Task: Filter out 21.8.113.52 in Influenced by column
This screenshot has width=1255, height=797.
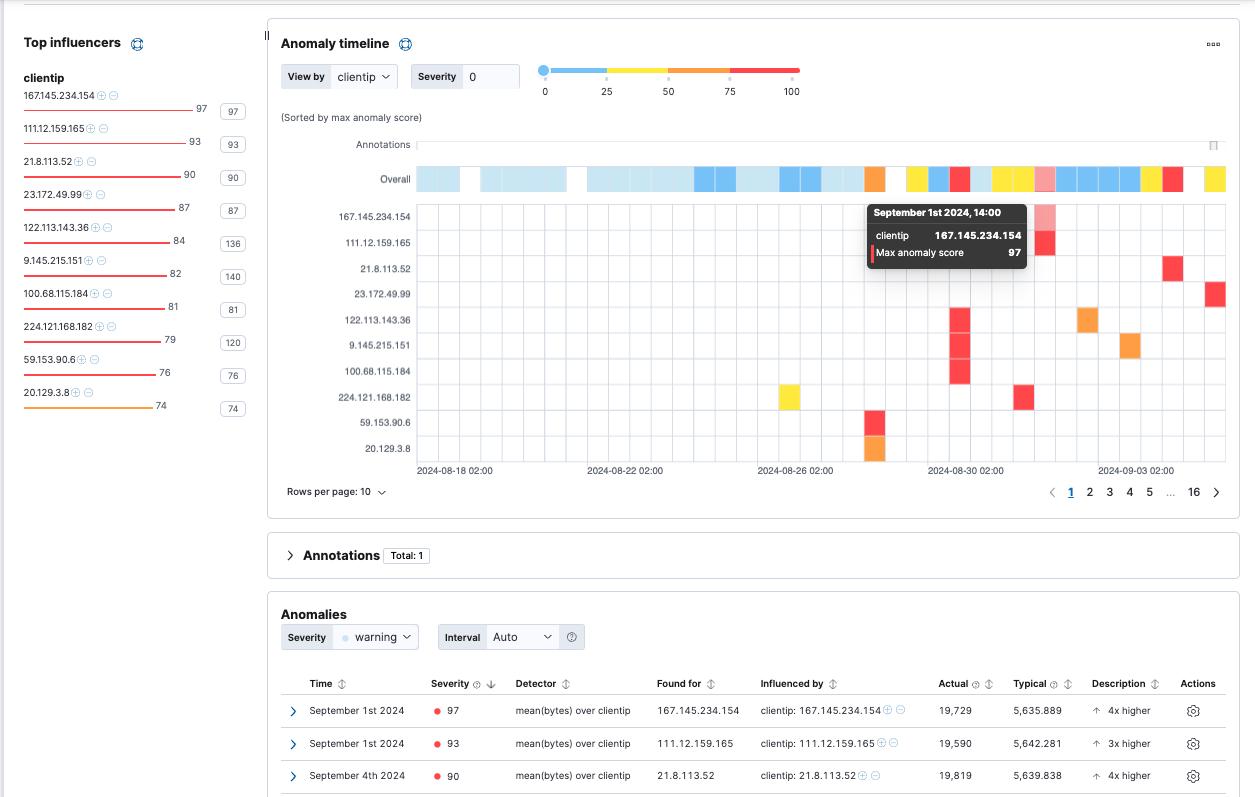Action: point(875,776)
